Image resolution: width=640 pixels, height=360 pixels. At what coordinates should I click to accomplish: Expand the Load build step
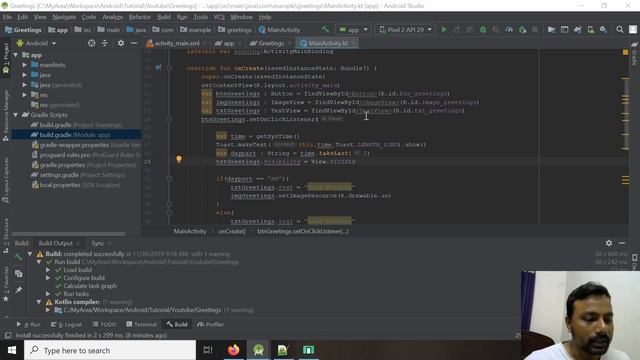[48, 270]
